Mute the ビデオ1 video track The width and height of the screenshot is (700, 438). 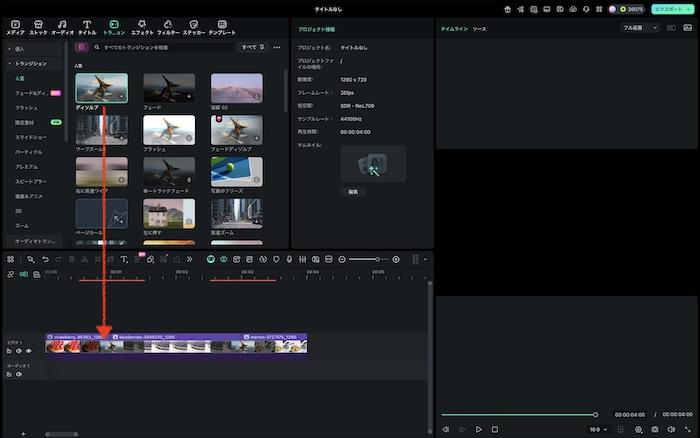coord(19,351)
